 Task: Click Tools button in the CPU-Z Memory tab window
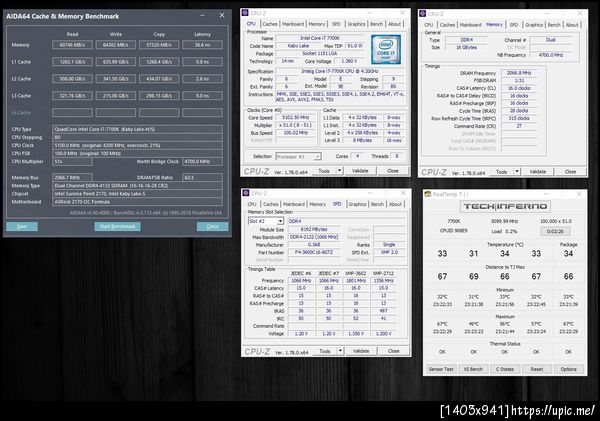[x=502, y=171]
